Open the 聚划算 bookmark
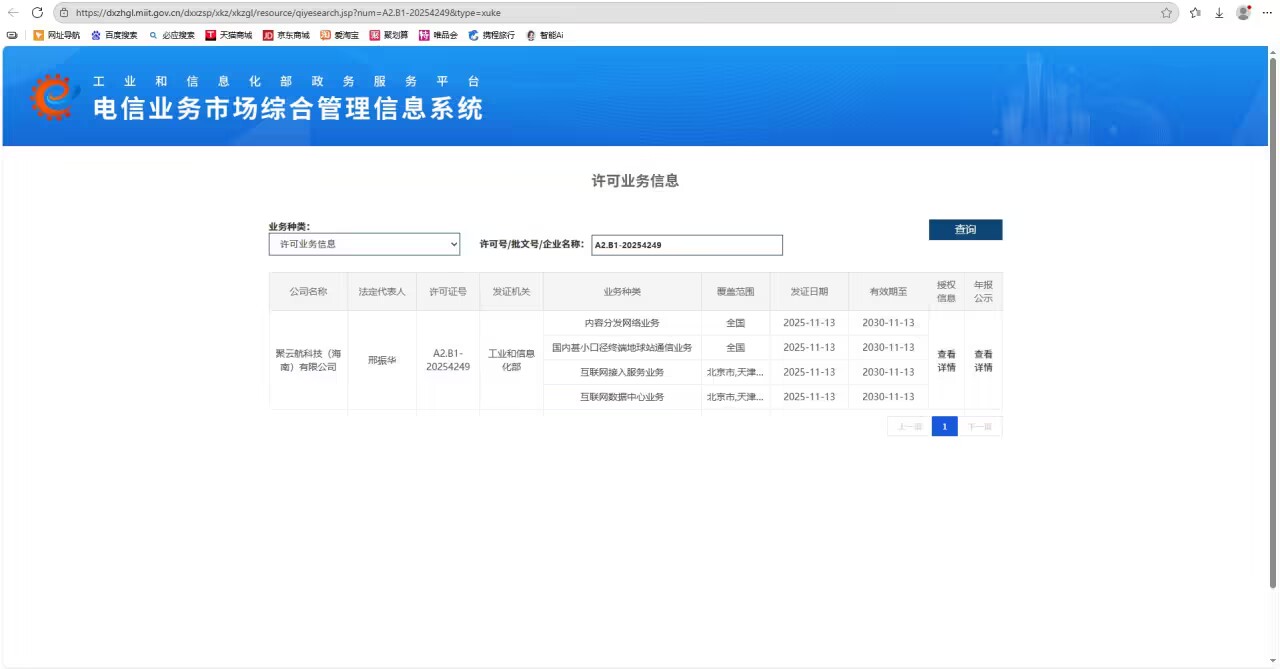 [388, 35]
